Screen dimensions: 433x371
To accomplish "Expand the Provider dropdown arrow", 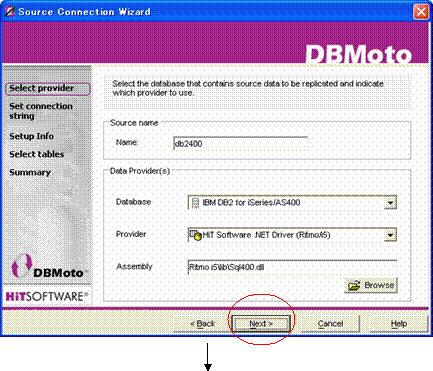I will tap(390, 235).
